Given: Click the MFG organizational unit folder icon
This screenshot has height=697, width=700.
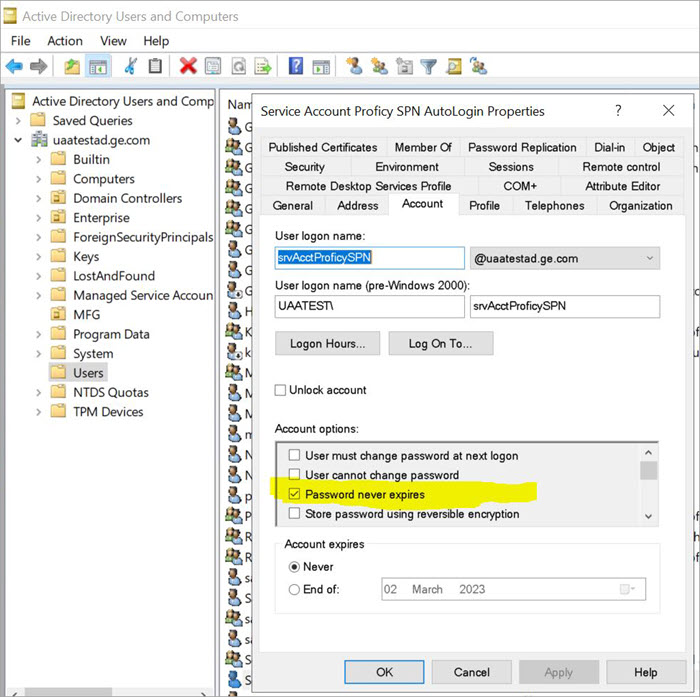Looking at the screenshot, I should click(58, 314).
